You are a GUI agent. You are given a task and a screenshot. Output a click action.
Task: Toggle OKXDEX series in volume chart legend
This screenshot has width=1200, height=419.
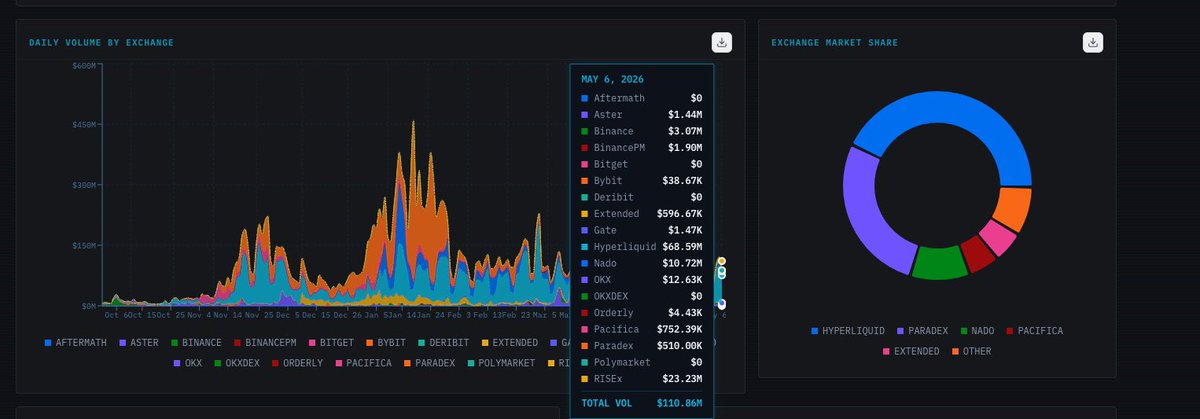(238, 362)
